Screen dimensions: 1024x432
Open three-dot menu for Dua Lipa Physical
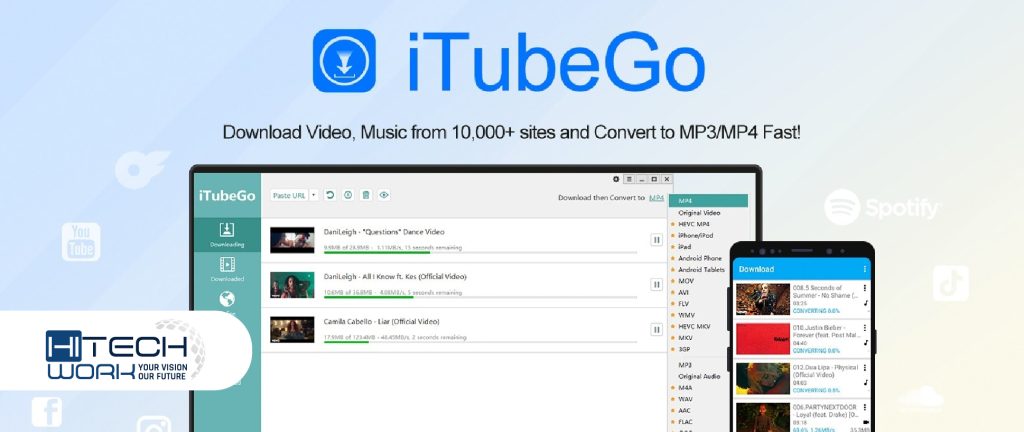tap(865, 367)
